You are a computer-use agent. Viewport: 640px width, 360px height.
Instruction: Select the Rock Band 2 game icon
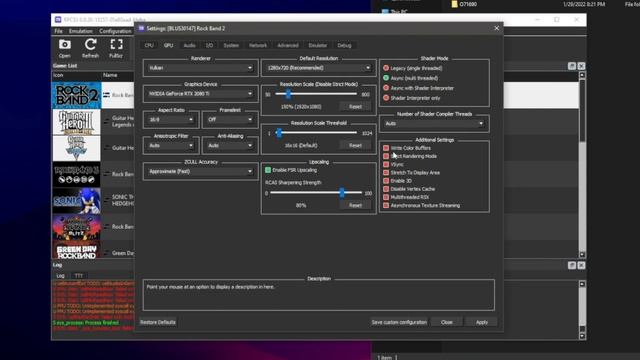click(x=76, y=95)
